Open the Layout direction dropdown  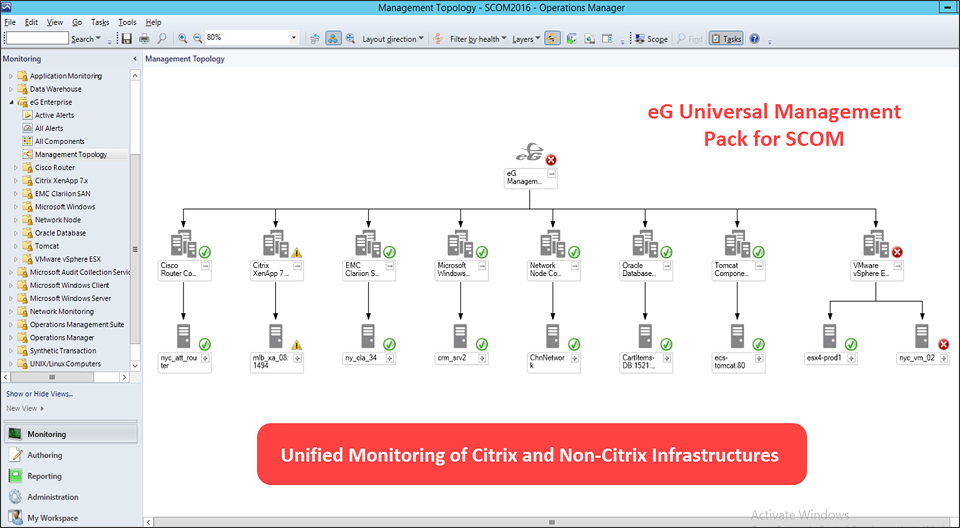point(393,39)
